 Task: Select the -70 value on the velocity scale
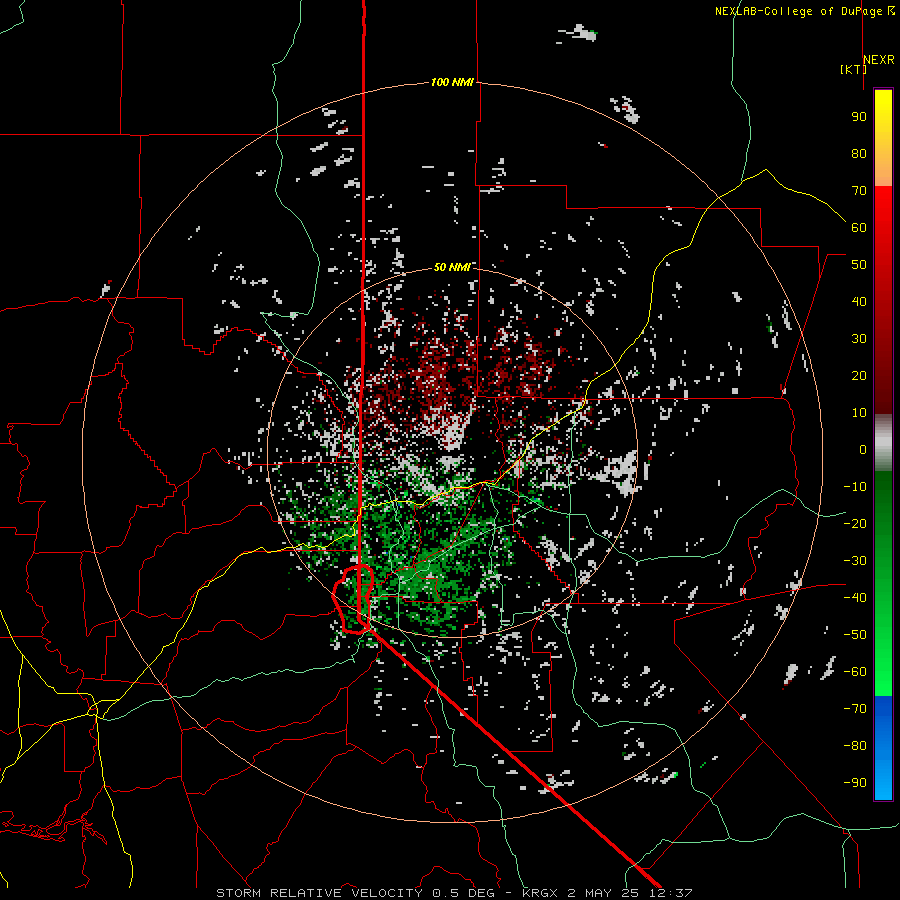pyautogui.click(x=855, y=709)
